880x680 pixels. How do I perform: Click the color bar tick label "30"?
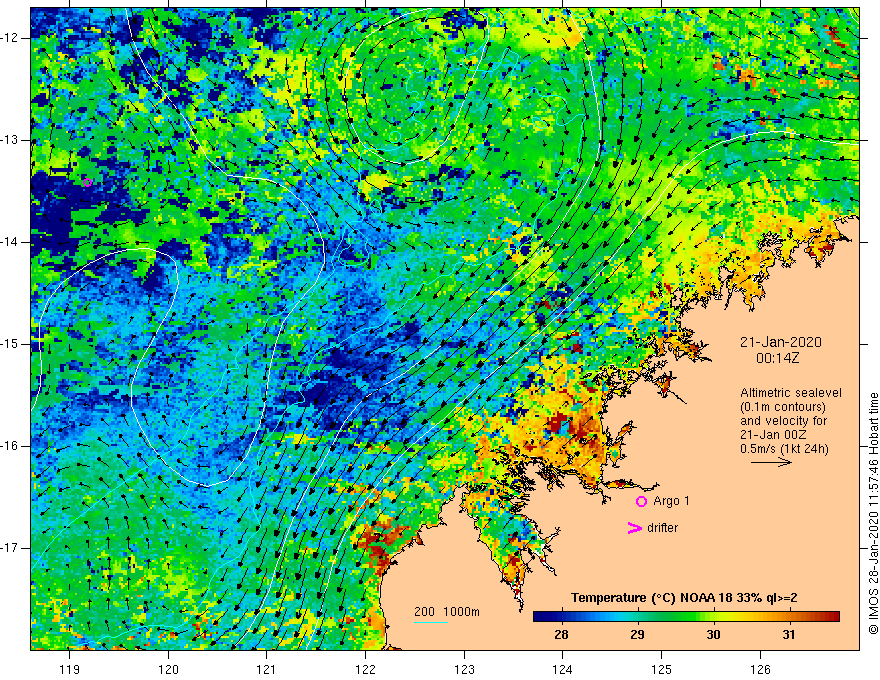pos(713,635)
